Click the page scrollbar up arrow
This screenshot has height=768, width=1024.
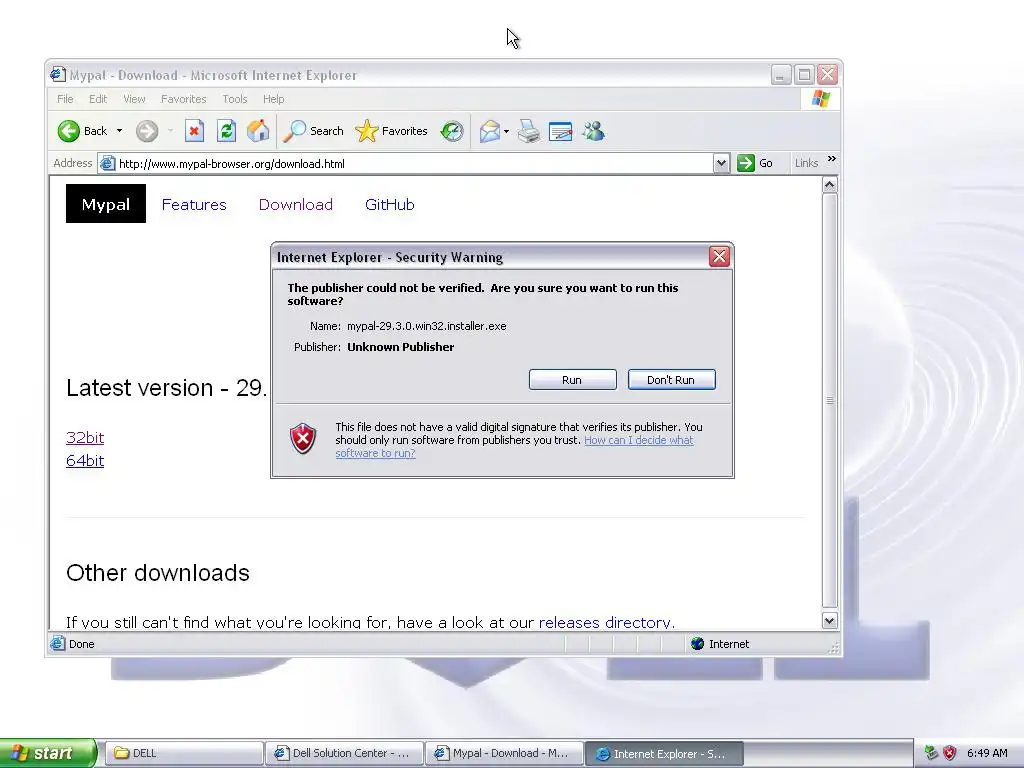coord(829,184)
